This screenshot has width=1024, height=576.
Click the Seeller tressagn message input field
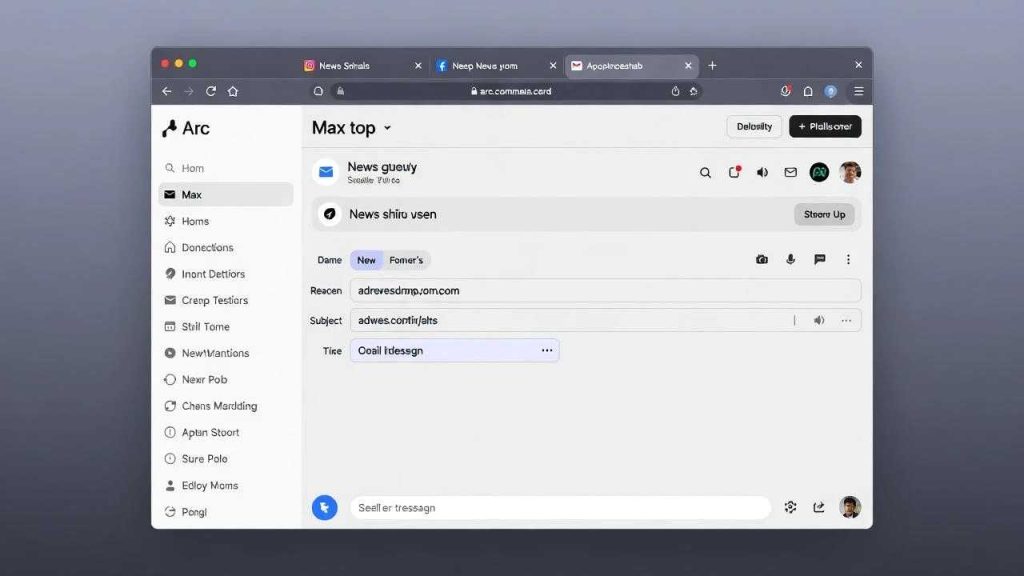[x=560, y=508]
